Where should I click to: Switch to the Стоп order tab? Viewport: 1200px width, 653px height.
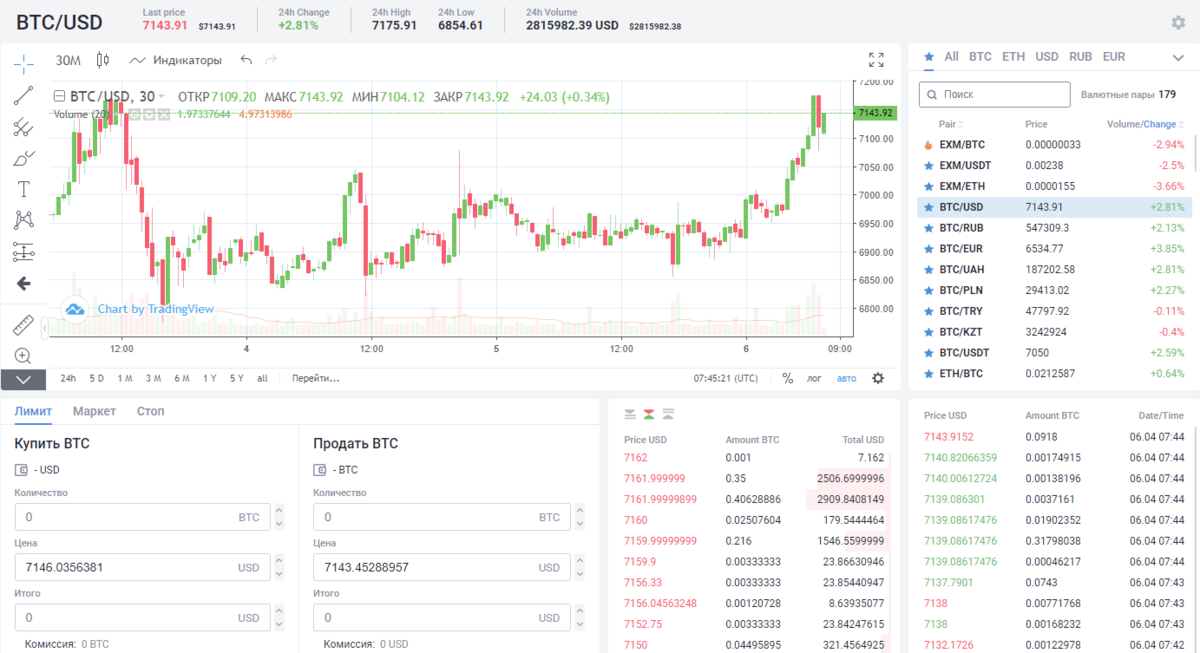150,411
